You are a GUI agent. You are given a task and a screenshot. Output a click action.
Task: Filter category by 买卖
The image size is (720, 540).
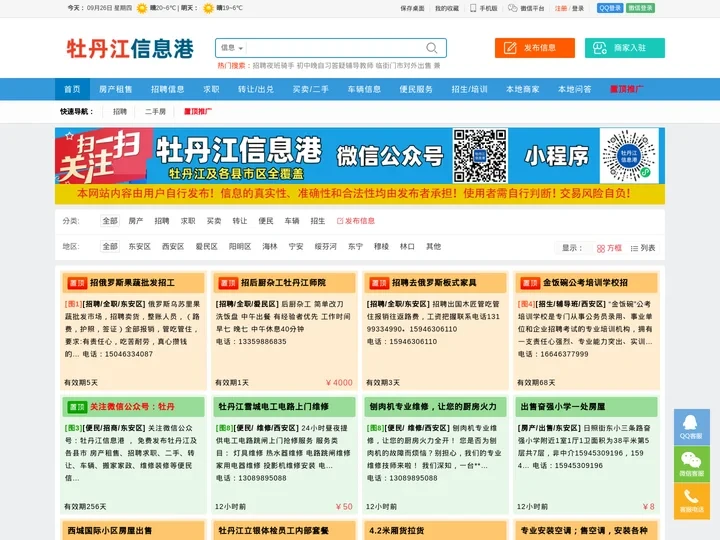pyautogui.click(x=214, y=221)
